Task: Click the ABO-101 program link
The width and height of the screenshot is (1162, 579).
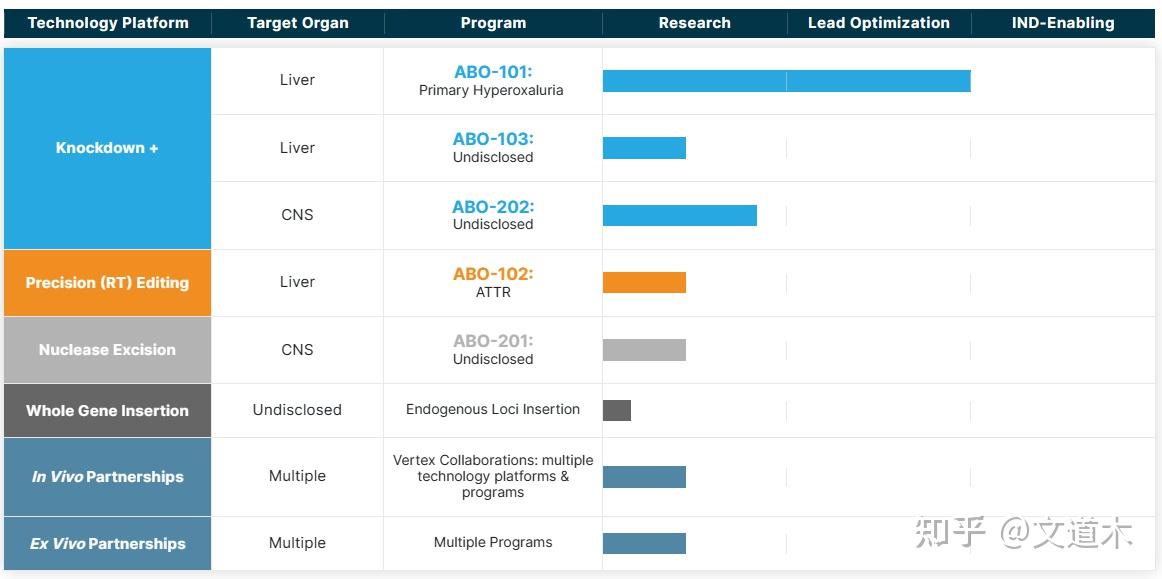Action: point(493,72)
